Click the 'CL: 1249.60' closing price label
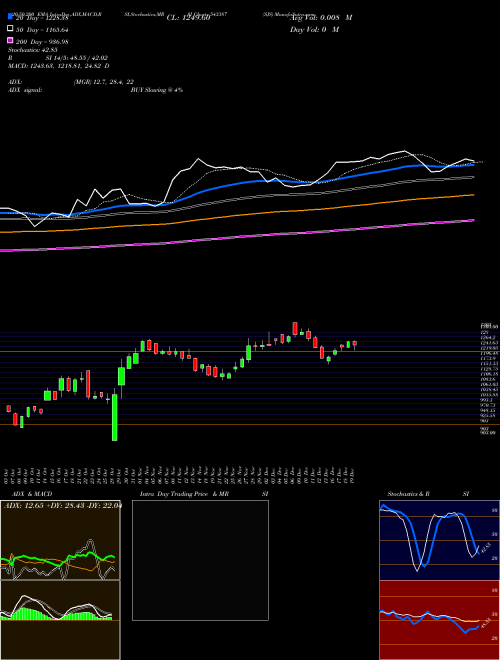Screen dimensions: 500x660 click(188, 18)
